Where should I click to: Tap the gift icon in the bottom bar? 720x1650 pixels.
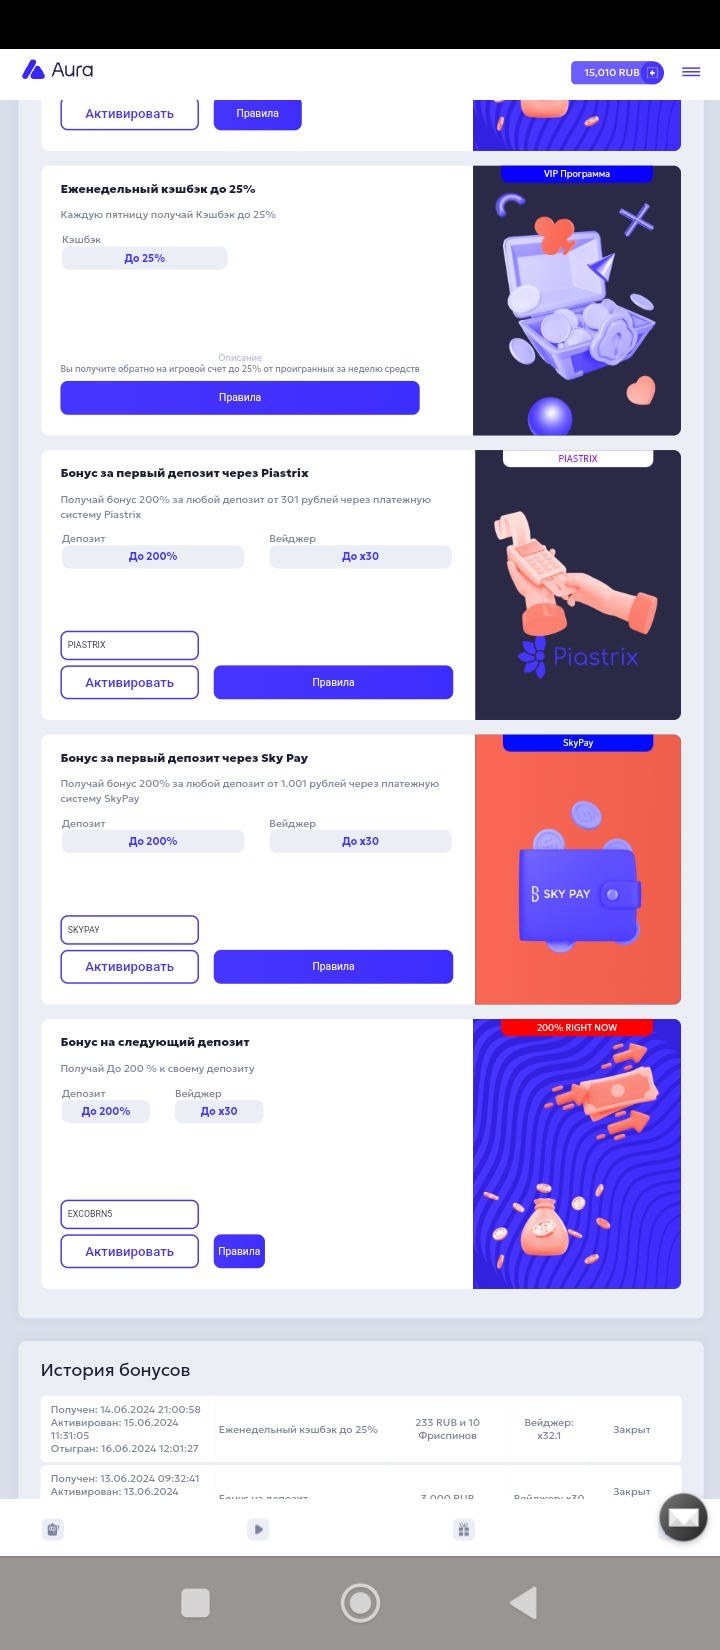click(x=464, y=1529)
